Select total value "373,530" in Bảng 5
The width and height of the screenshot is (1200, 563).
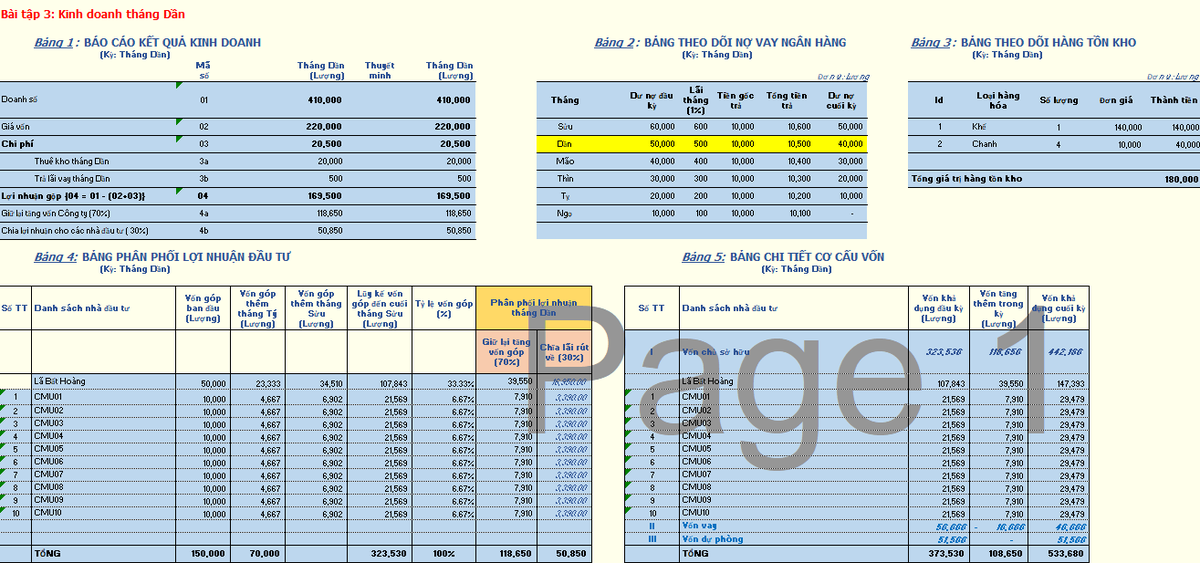pos(946,553)
